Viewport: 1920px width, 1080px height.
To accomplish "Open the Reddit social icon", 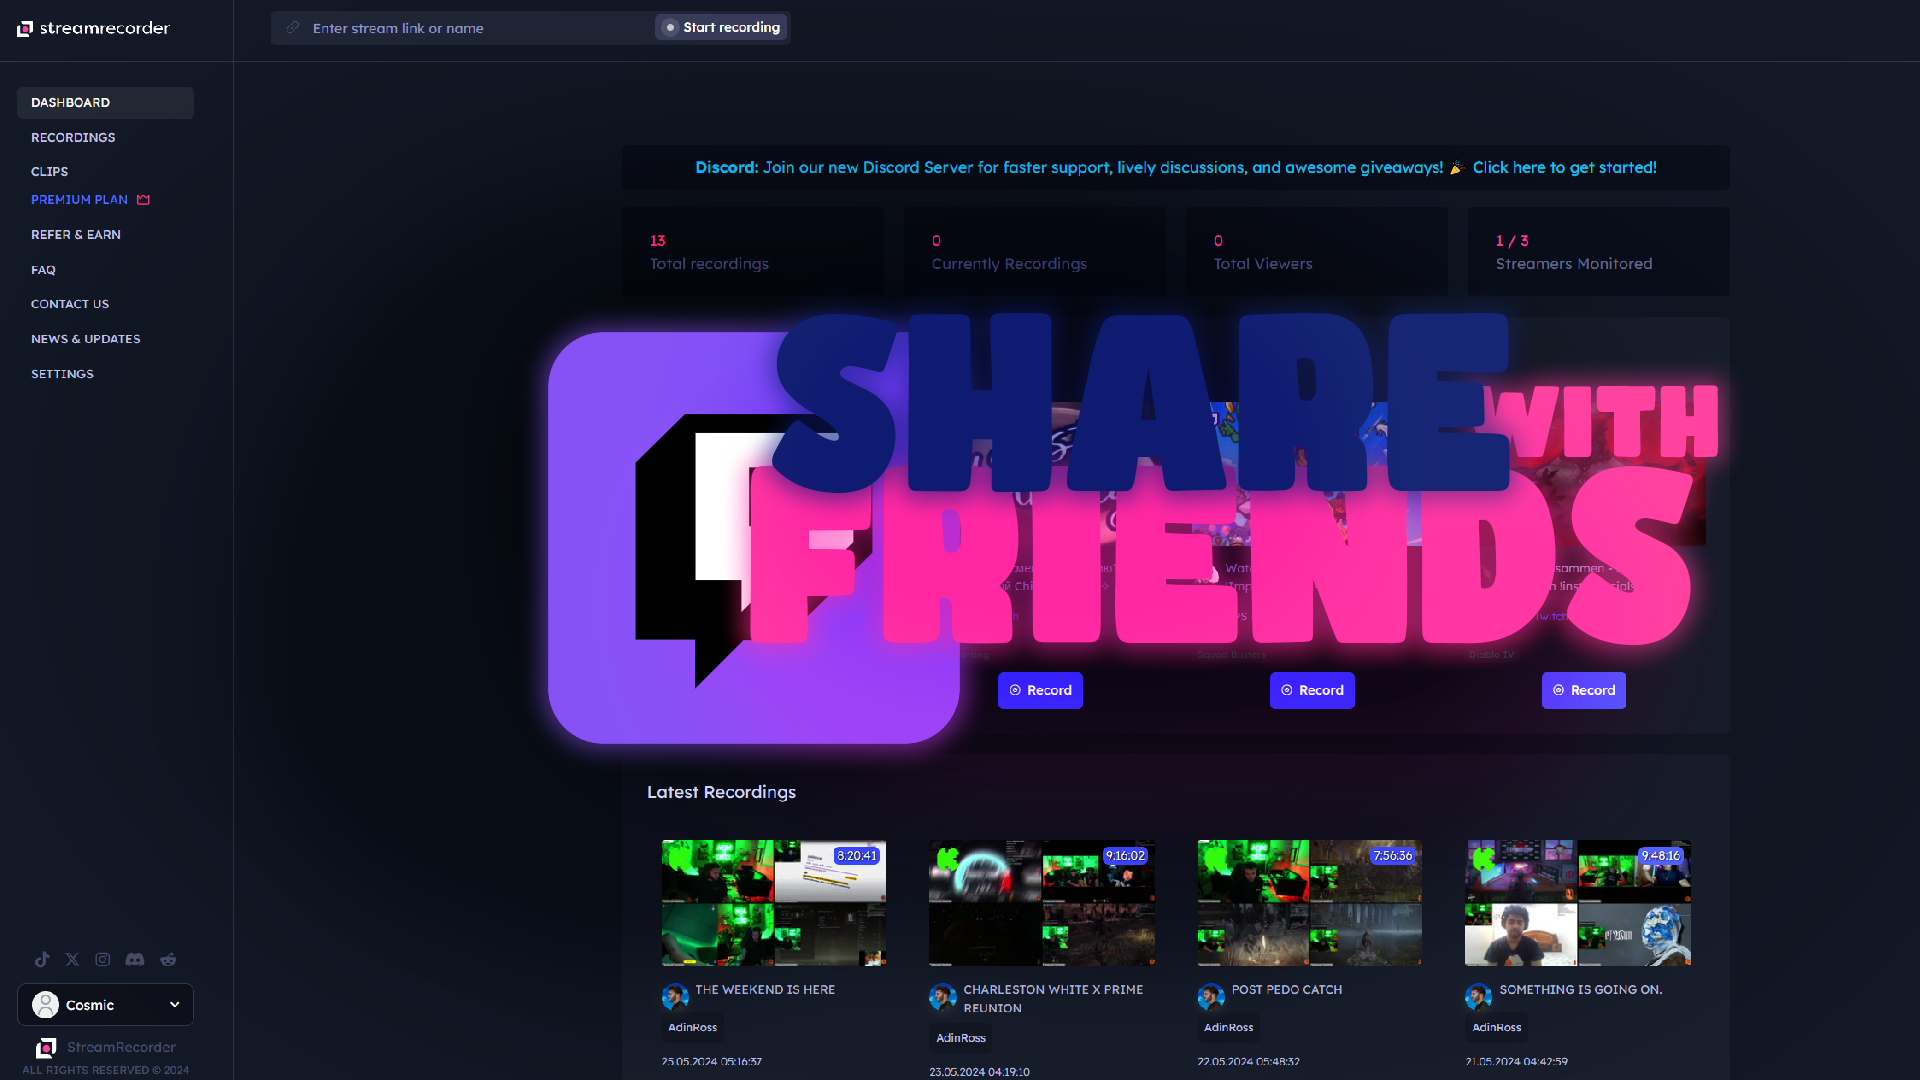I will click(168, 959).
